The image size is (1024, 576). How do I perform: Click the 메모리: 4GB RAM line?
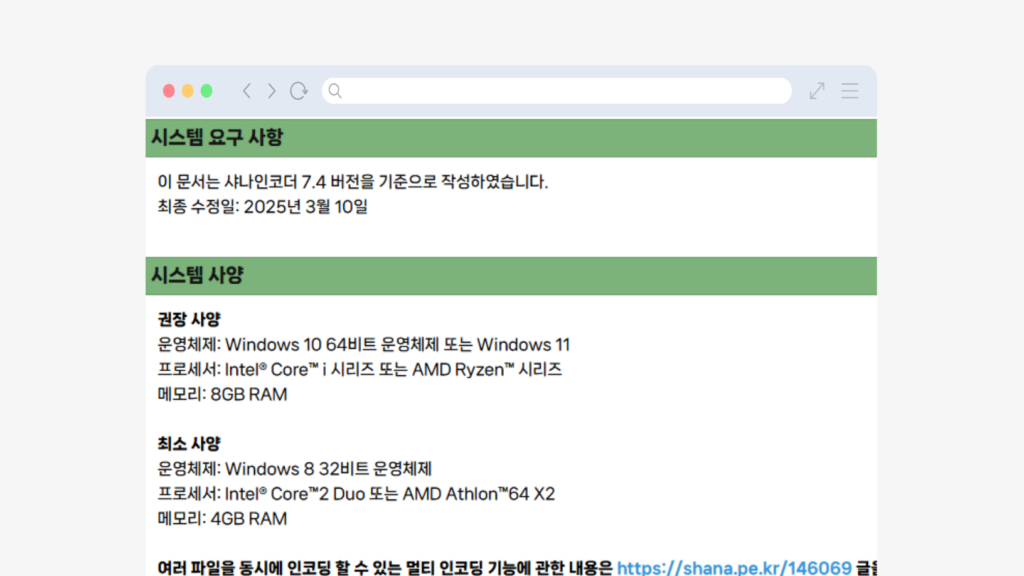click(222, 519)
